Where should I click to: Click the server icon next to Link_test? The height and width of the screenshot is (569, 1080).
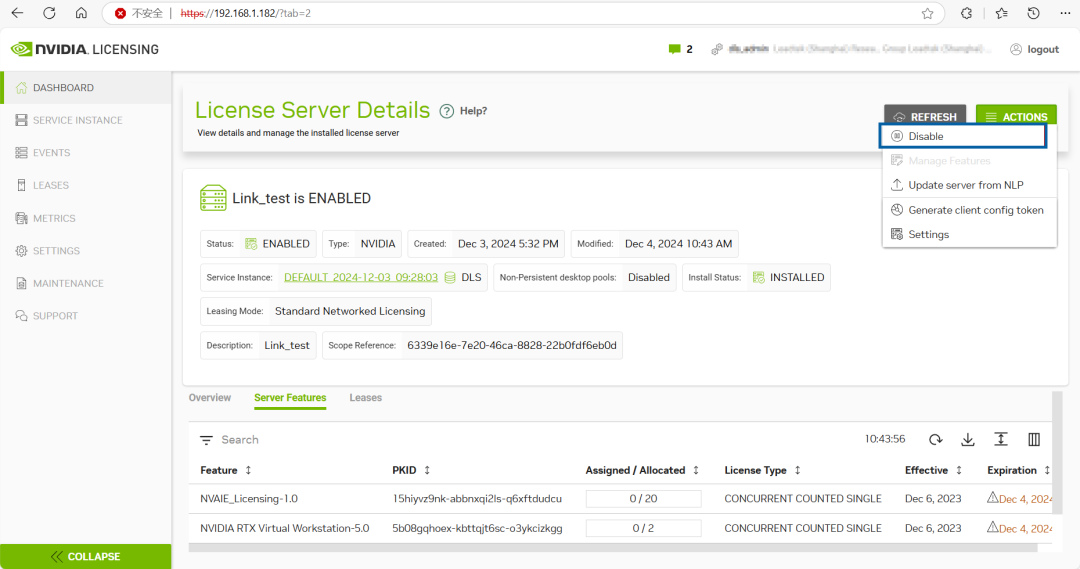tap(213, 198)
